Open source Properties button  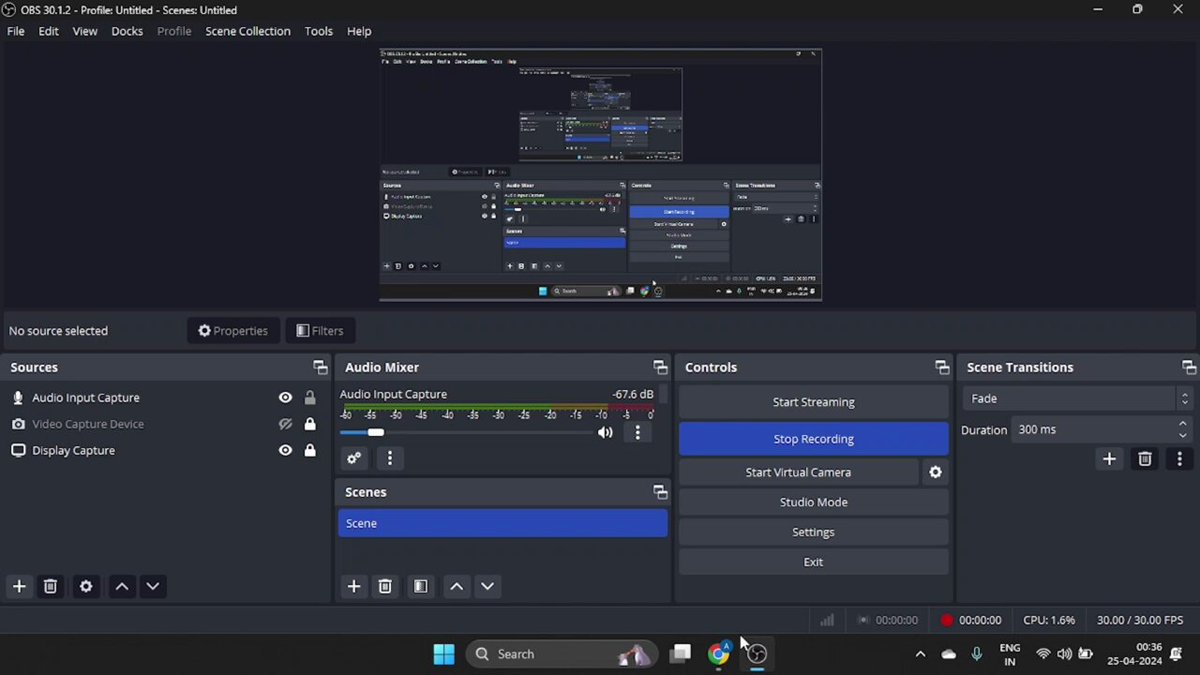point(233,331)
